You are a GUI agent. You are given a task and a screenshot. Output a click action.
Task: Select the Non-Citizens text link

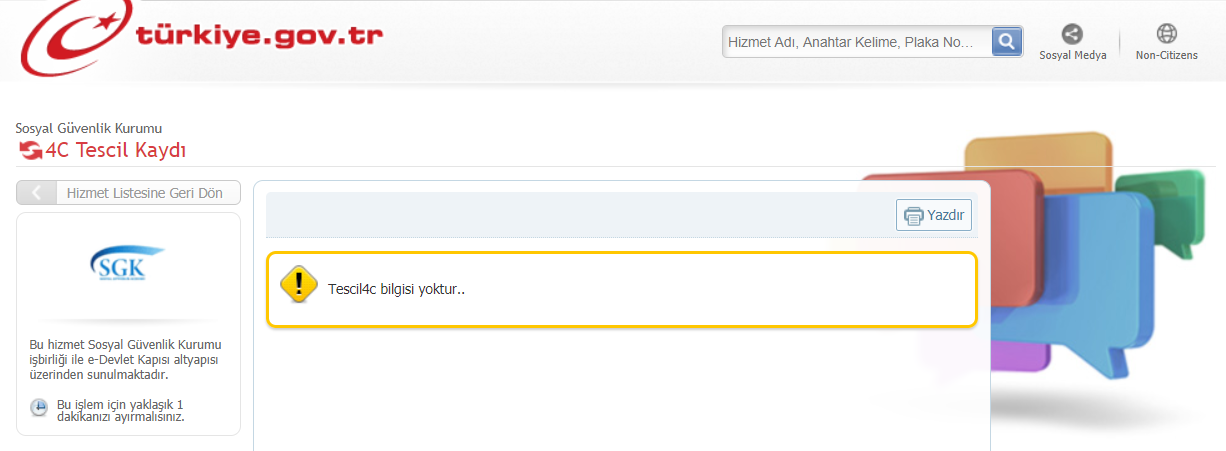coord(1166,56)
